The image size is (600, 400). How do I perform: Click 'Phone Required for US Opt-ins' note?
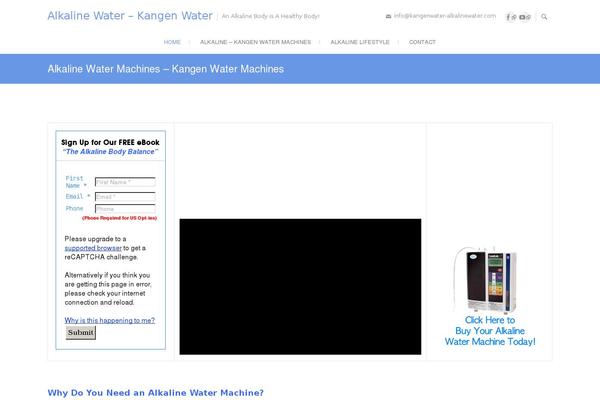[119, 218]
